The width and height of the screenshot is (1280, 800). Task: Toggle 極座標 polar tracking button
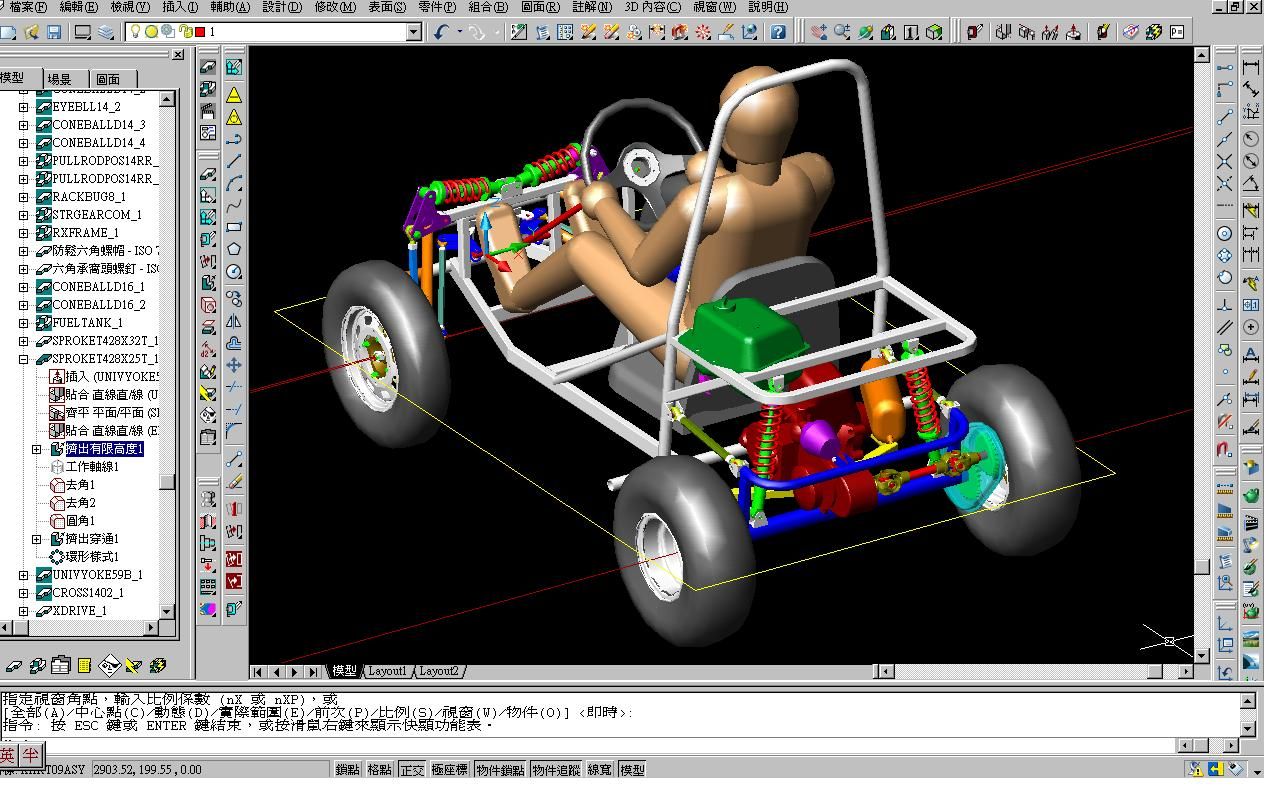tap(449, 769)
